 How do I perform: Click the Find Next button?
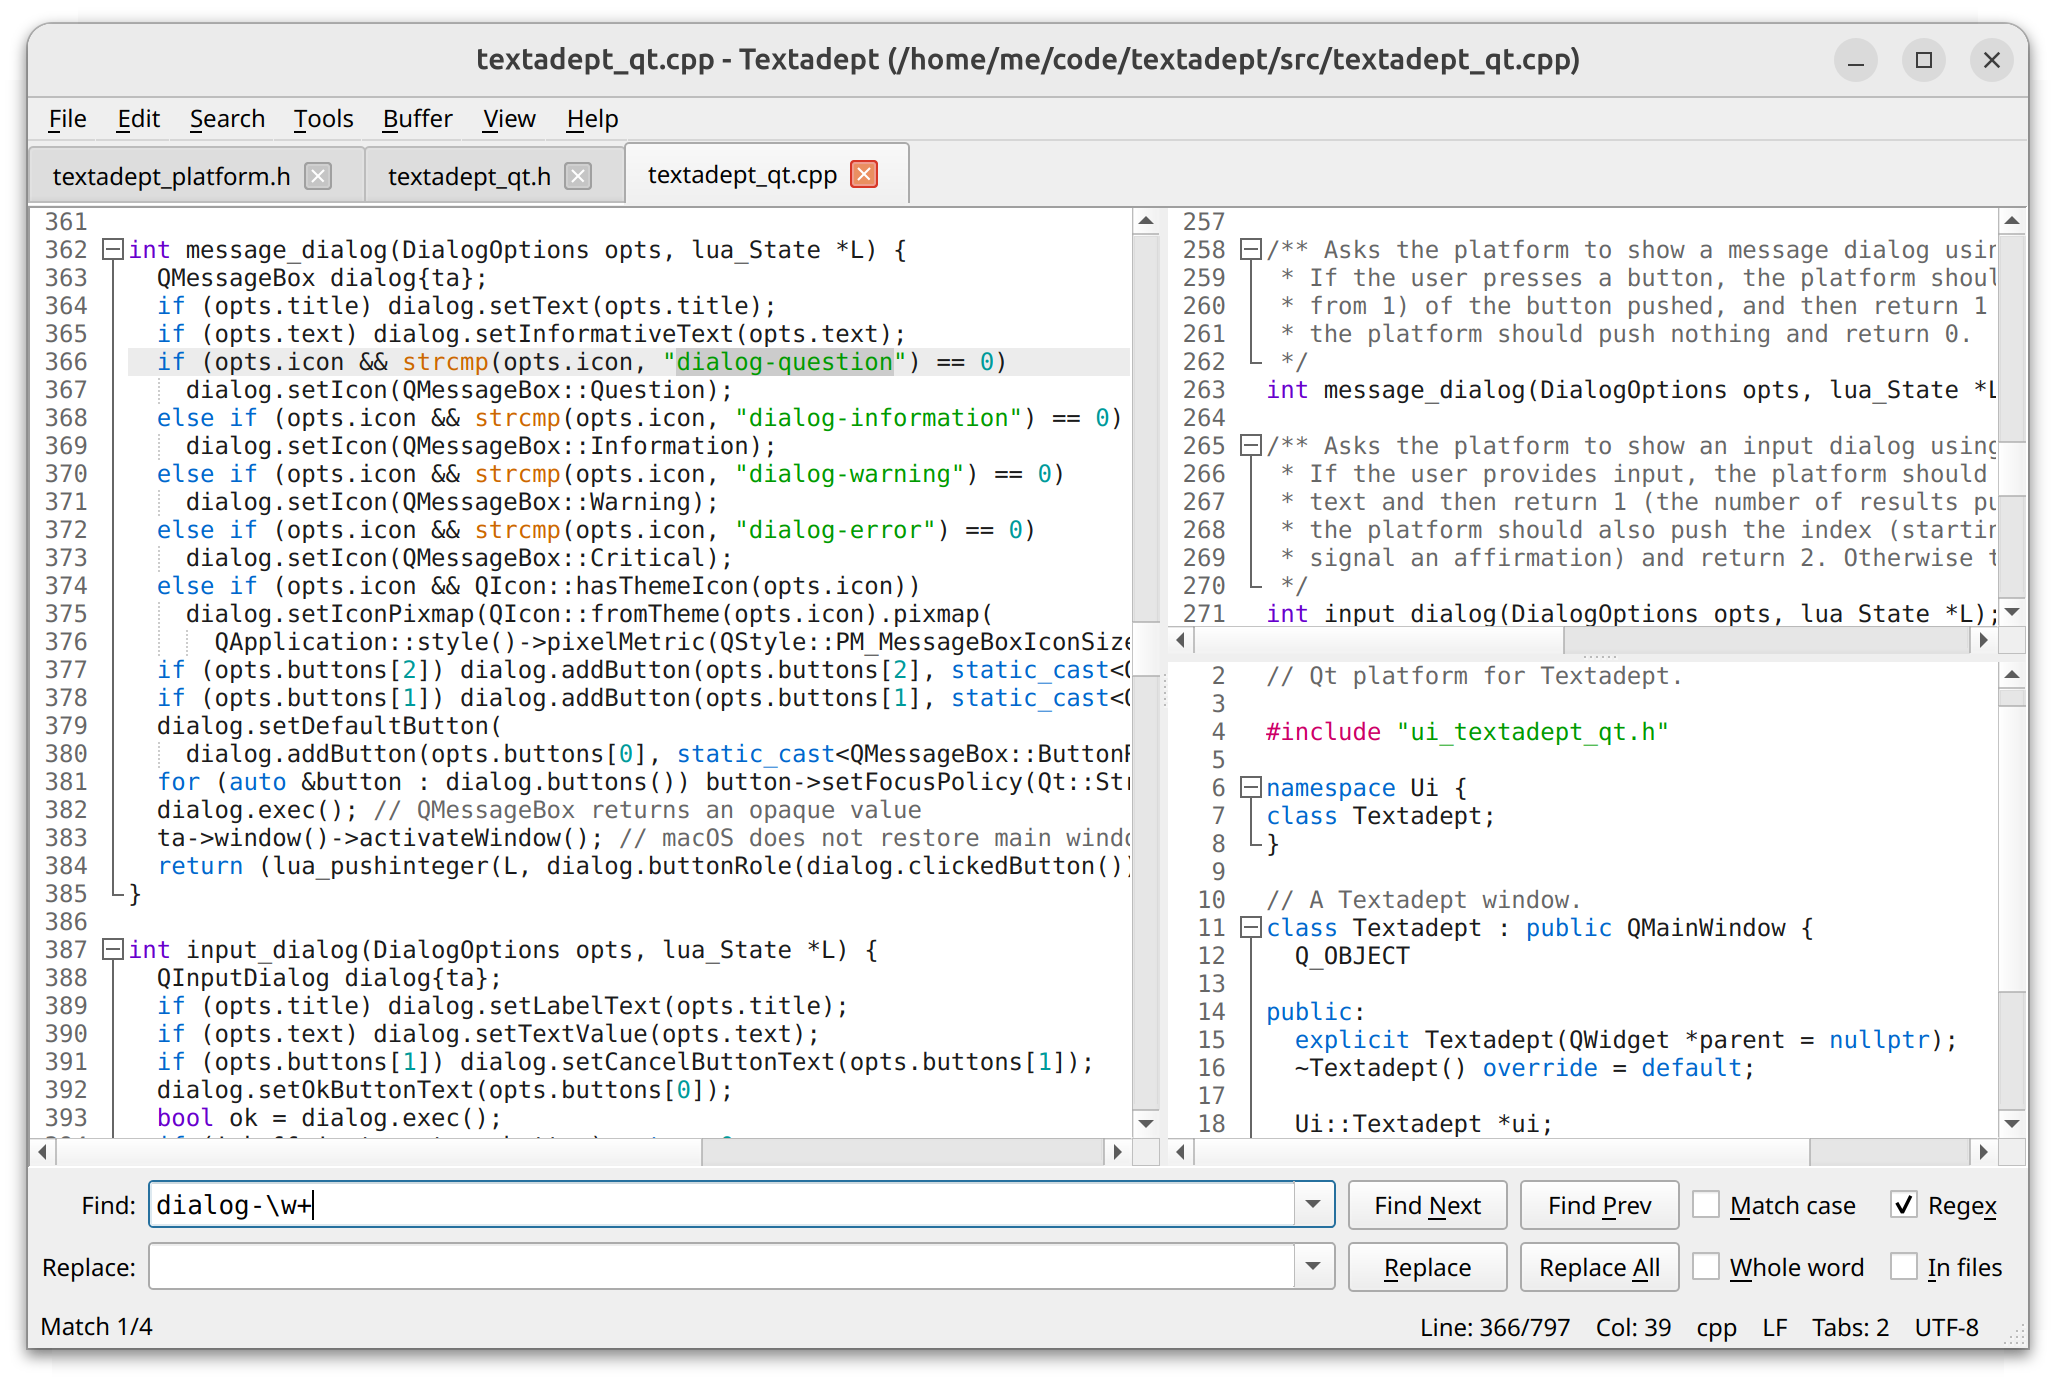(1427, 1205)
